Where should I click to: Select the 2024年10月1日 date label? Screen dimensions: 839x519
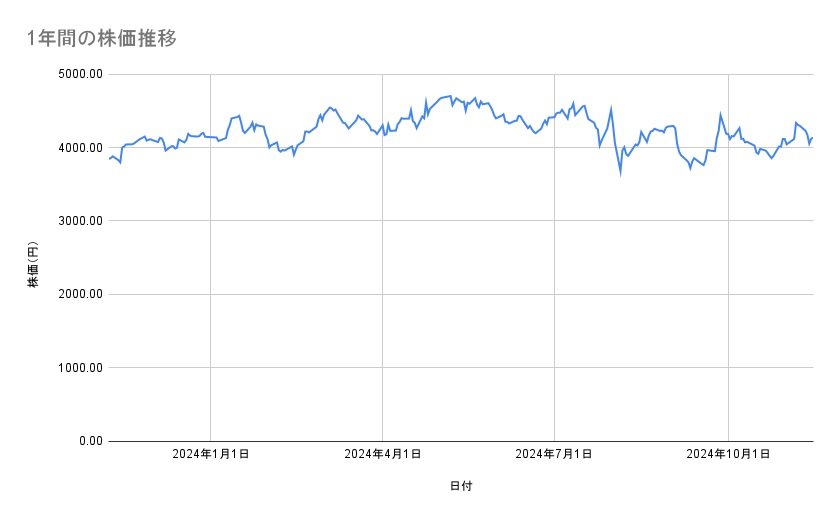728,454
